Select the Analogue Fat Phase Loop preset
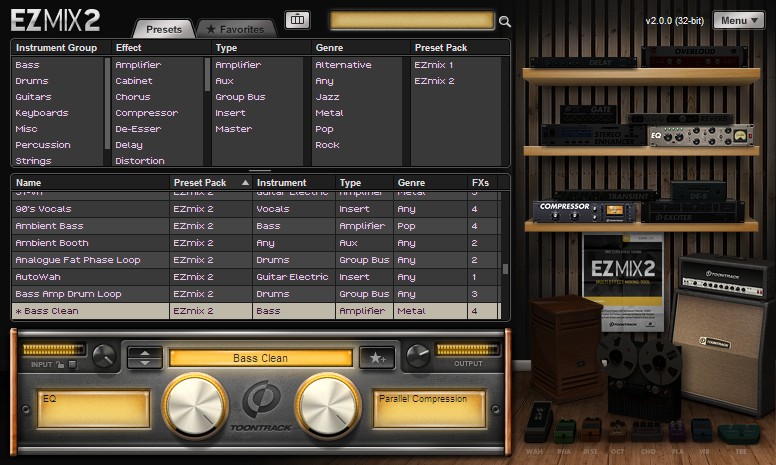Screen dimensions: 776x465 tap(254, 260)
